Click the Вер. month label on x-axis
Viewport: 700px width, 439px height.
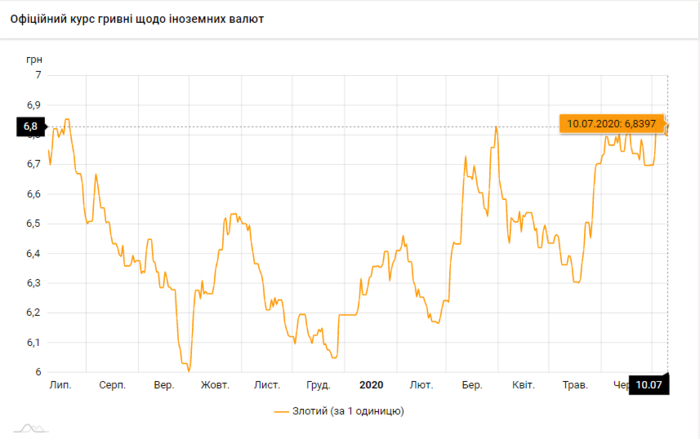pyautogui.click(x=164, y=385)
